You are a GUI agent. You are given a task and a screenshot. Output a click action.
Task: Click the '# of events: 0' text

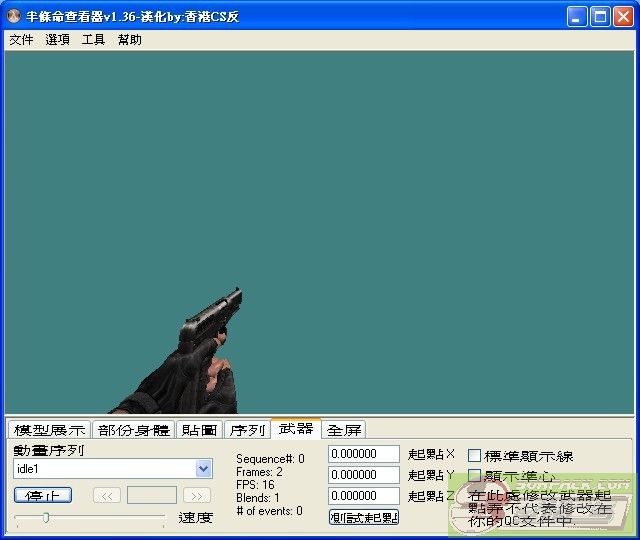tap(269, 511)
